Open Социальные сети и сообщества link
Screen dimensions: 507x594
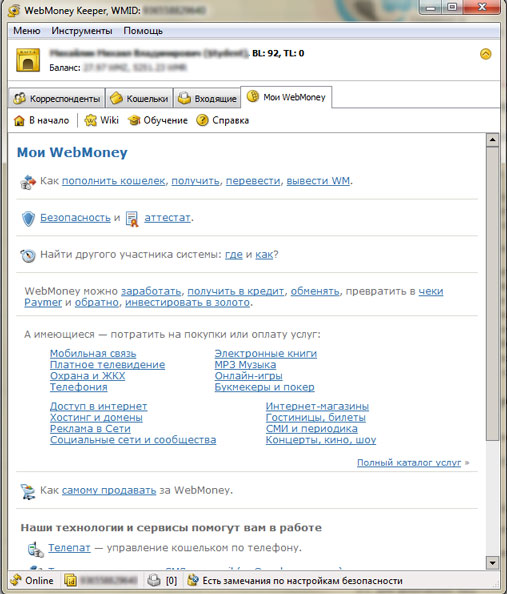pyautogui.click(x=133, y=440)
